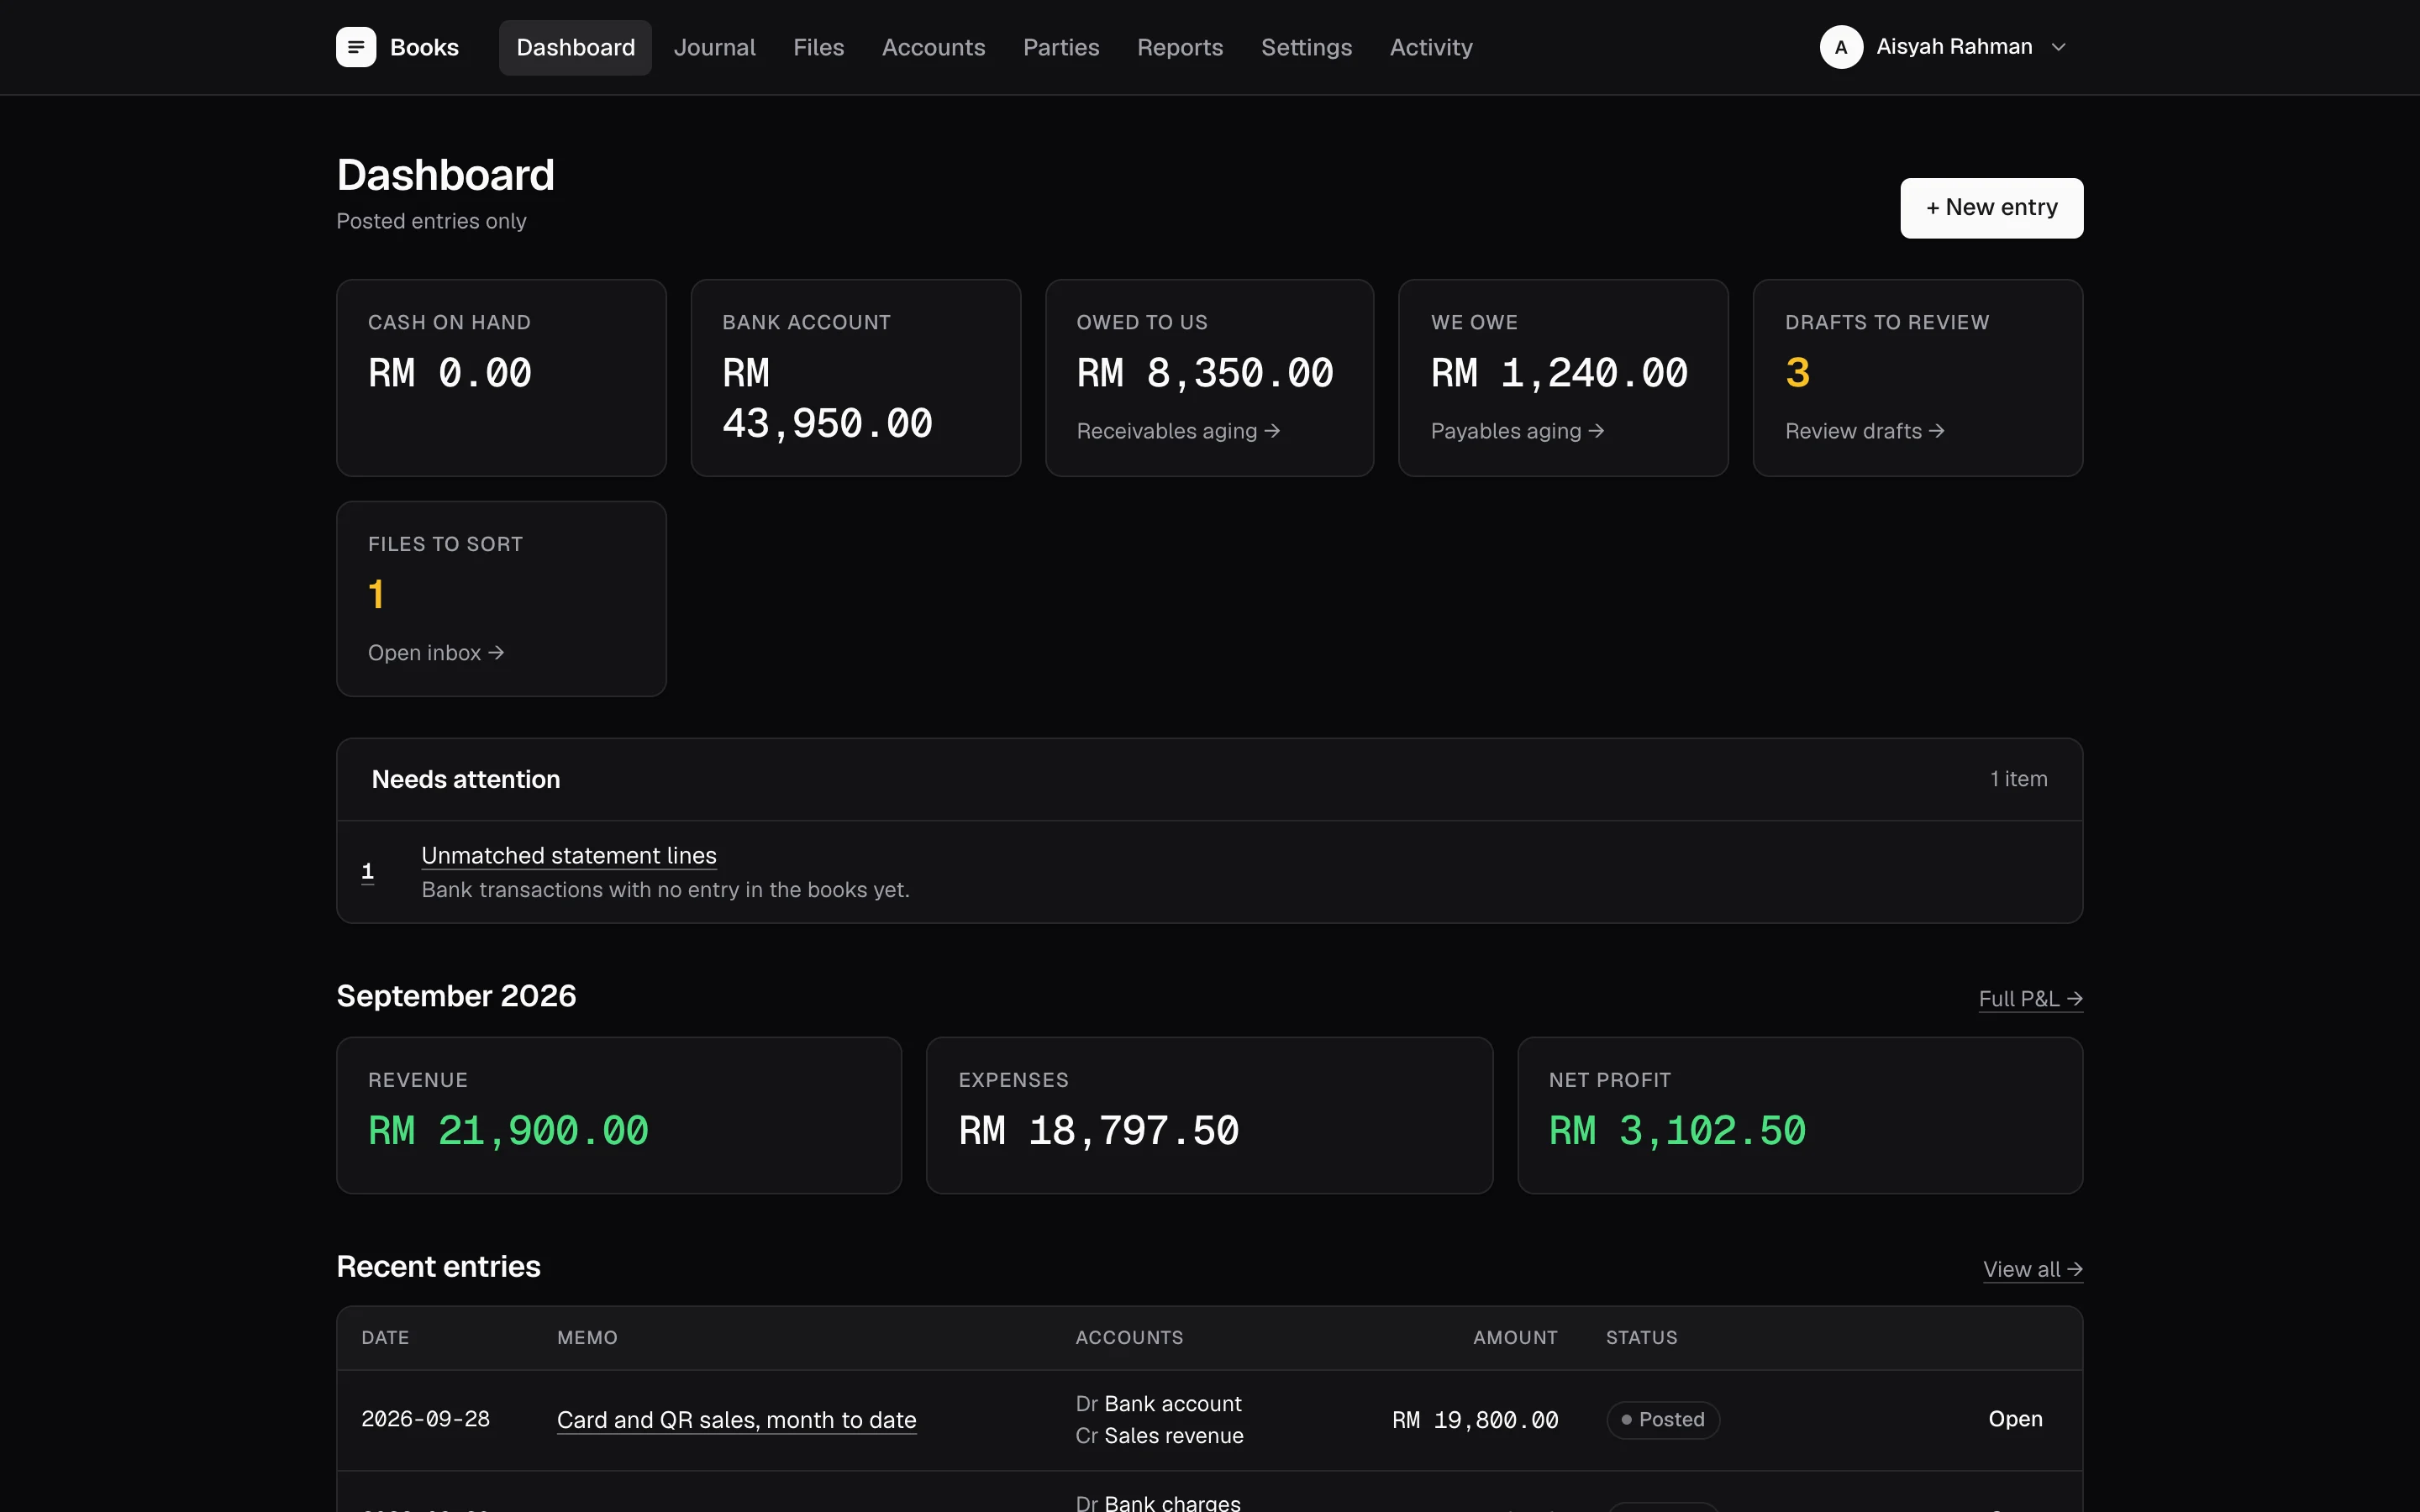
Task: Click the Posted status badge
Action: click(x=1662, y=1420)
